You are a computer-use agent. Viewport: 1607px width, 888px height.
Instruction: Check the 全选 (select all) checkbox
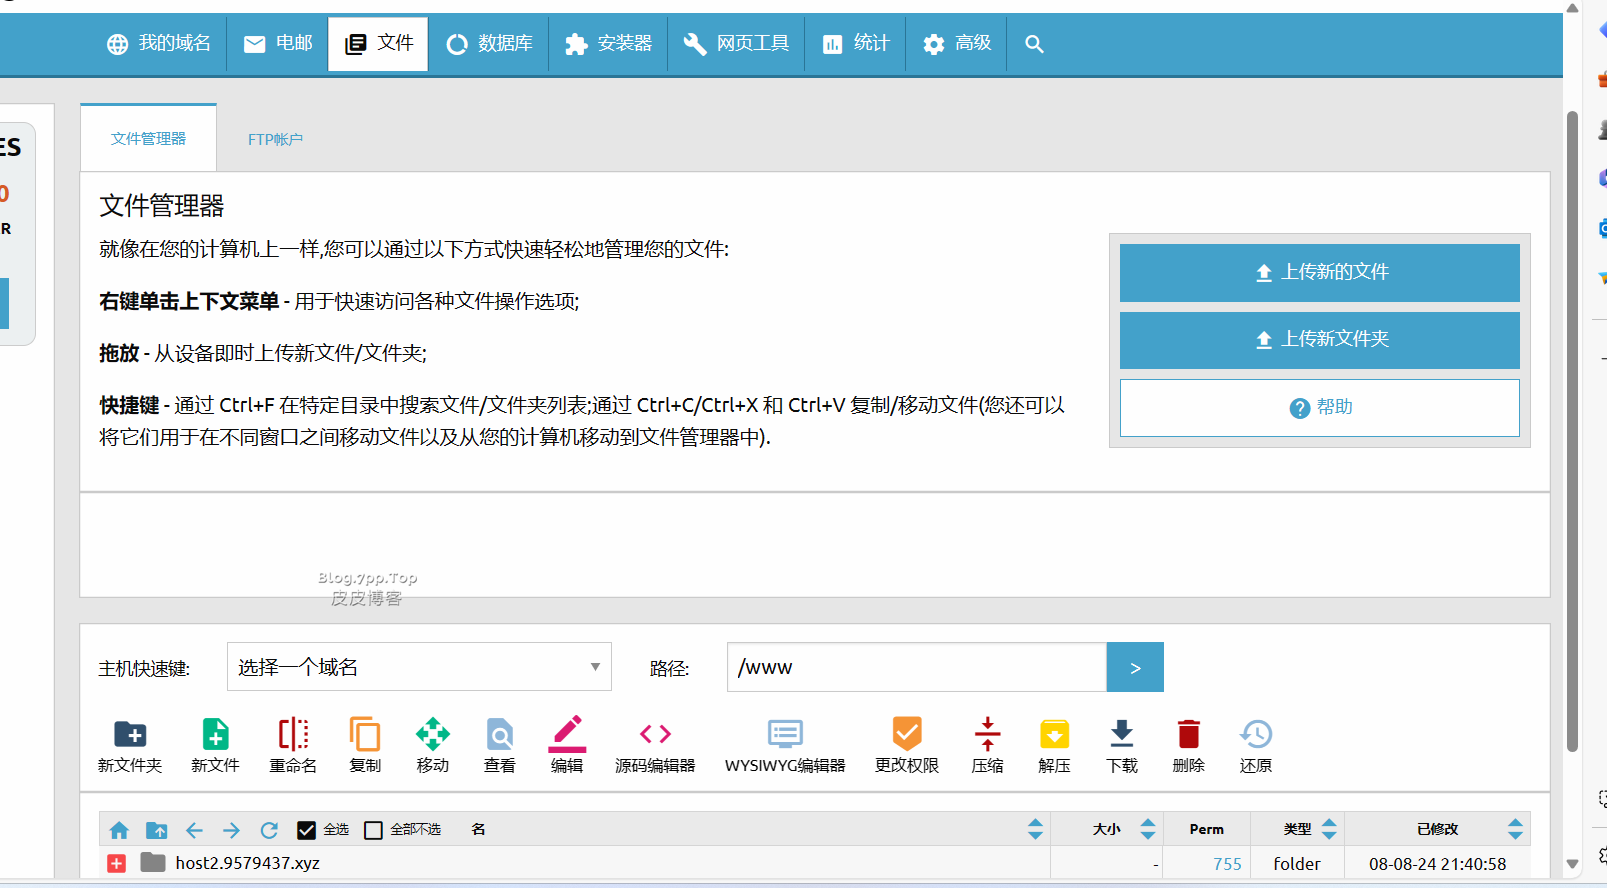pyautogui.click(x=307, y=830)
